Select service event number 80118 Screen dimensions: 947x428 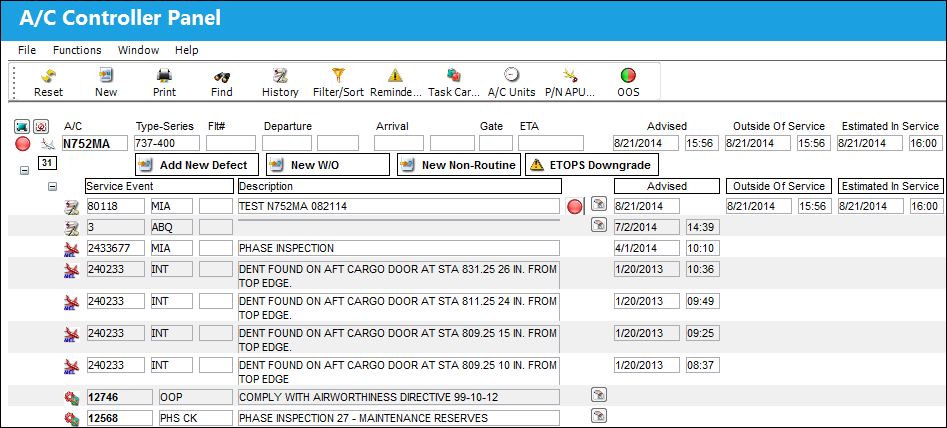pos(116,206)
